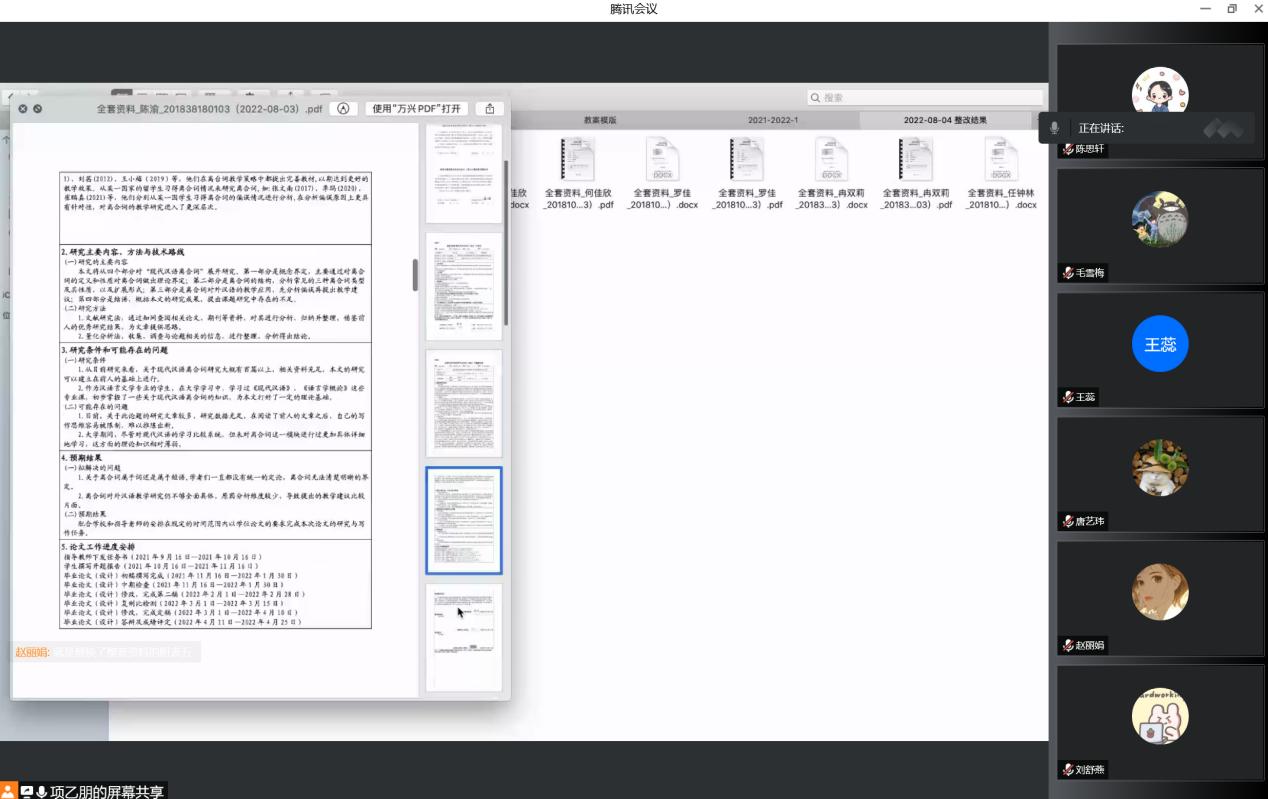This screenshot has height=799, width=1268.
Task: Click the 使用"万兴PDF"打开 button
Action: [417, 108]
